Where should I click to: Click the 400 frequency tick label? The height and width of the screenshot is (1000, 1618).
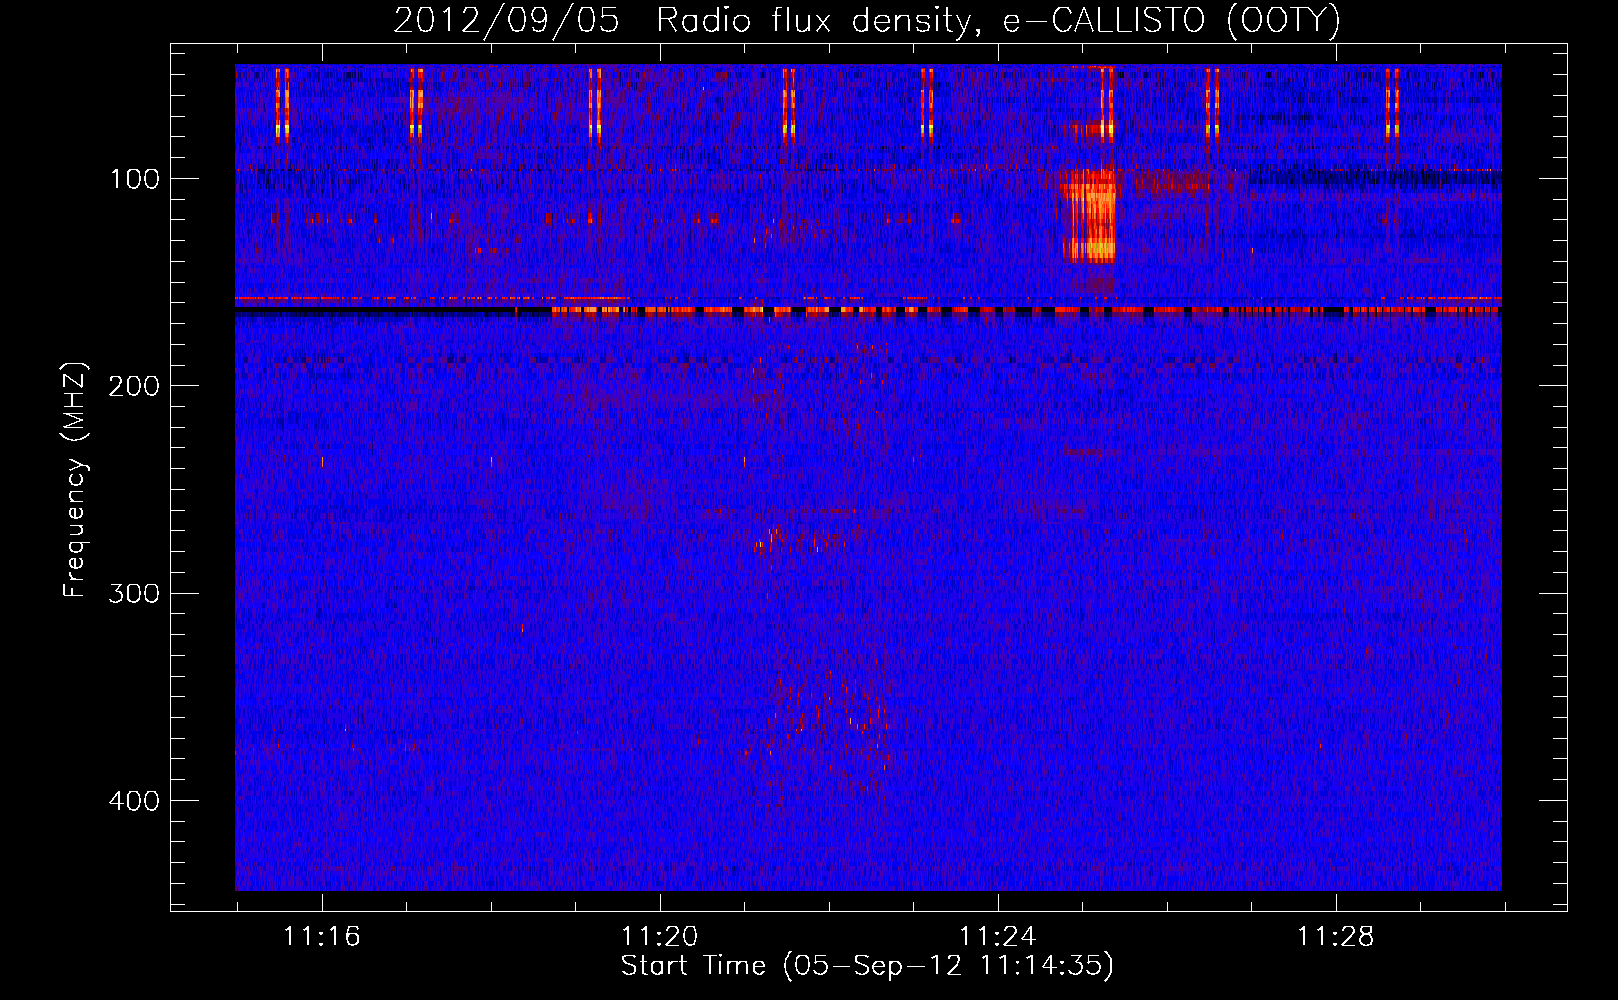(x=134, y=801)
